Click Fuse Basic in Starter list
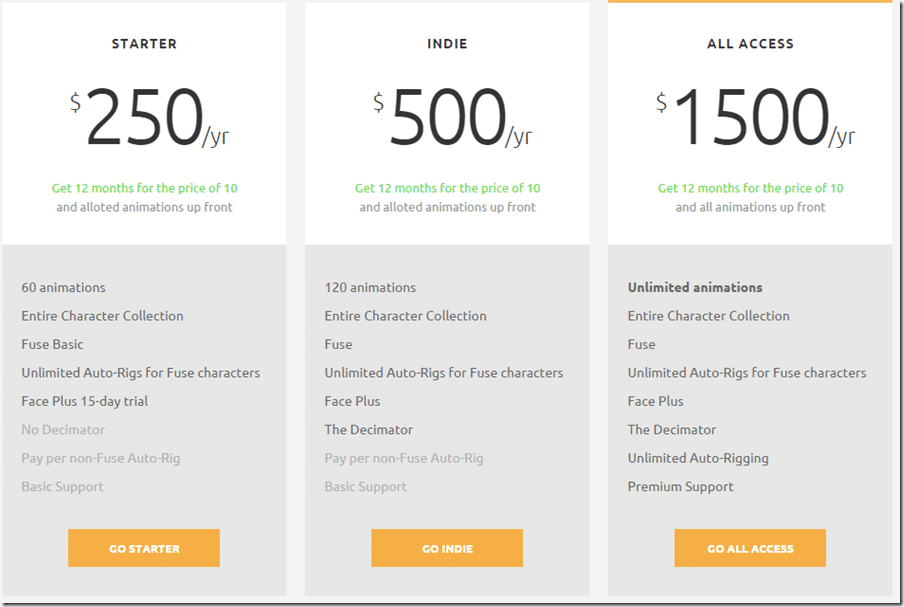Screen dimensions: 904x607 click(x=52, y=344)
